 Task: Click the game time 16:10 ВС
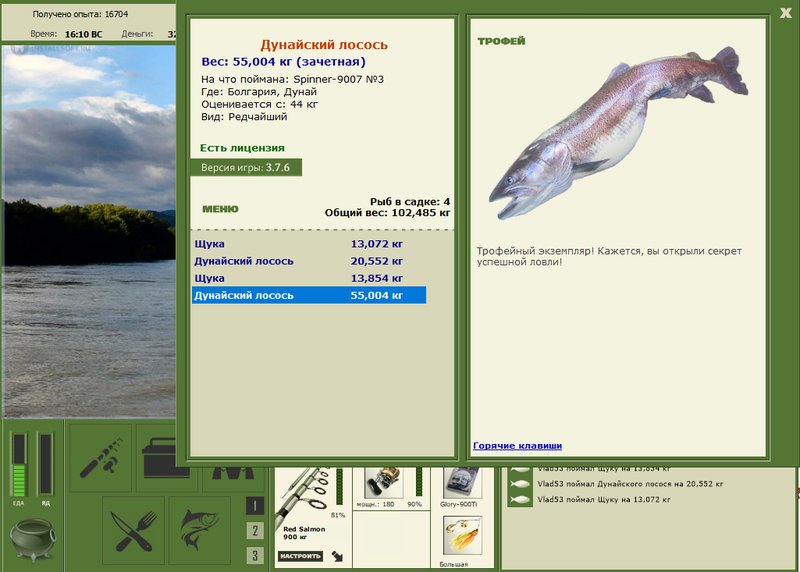83,34
